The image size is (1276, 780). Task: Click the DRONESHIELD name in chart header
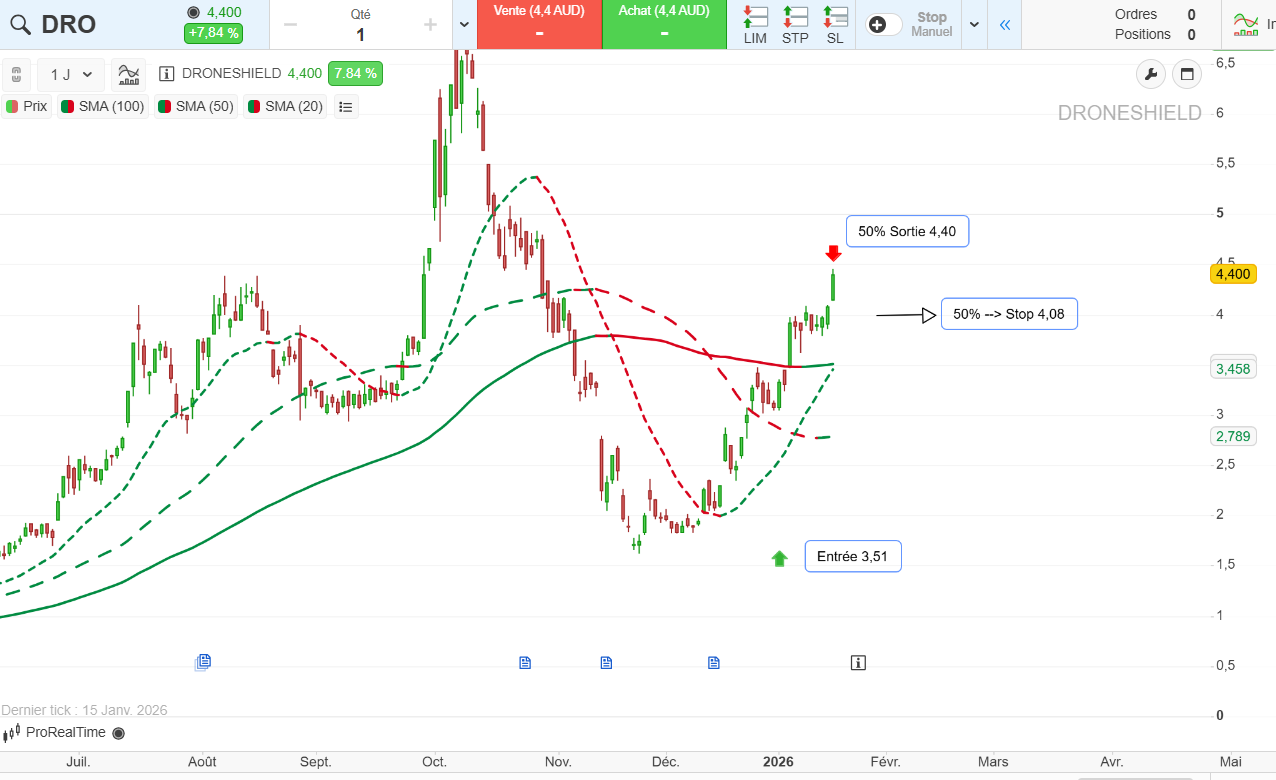232,74
